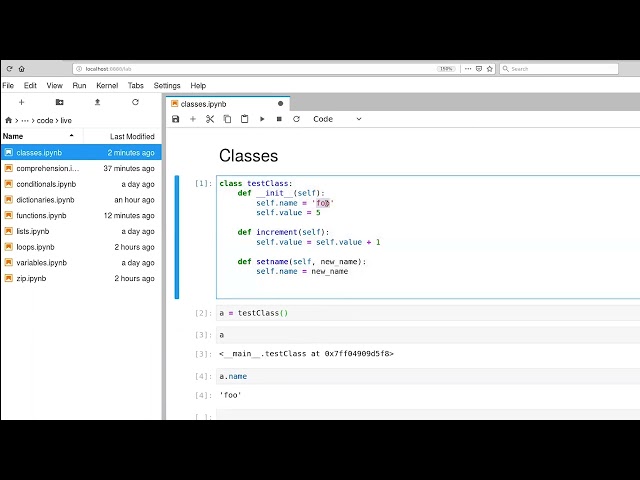Open the Settings menu
Image resolution: width=640 pixels, height=480 pixels.
[x=167, y=86]
